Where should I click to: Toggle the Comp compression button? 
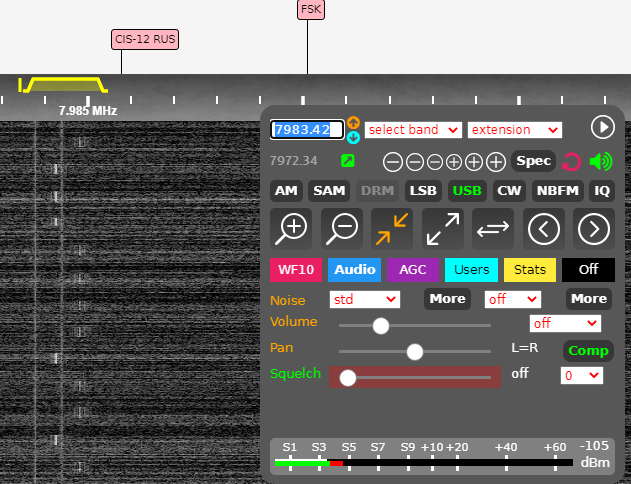pyautogui.click(x=588, y=351)
